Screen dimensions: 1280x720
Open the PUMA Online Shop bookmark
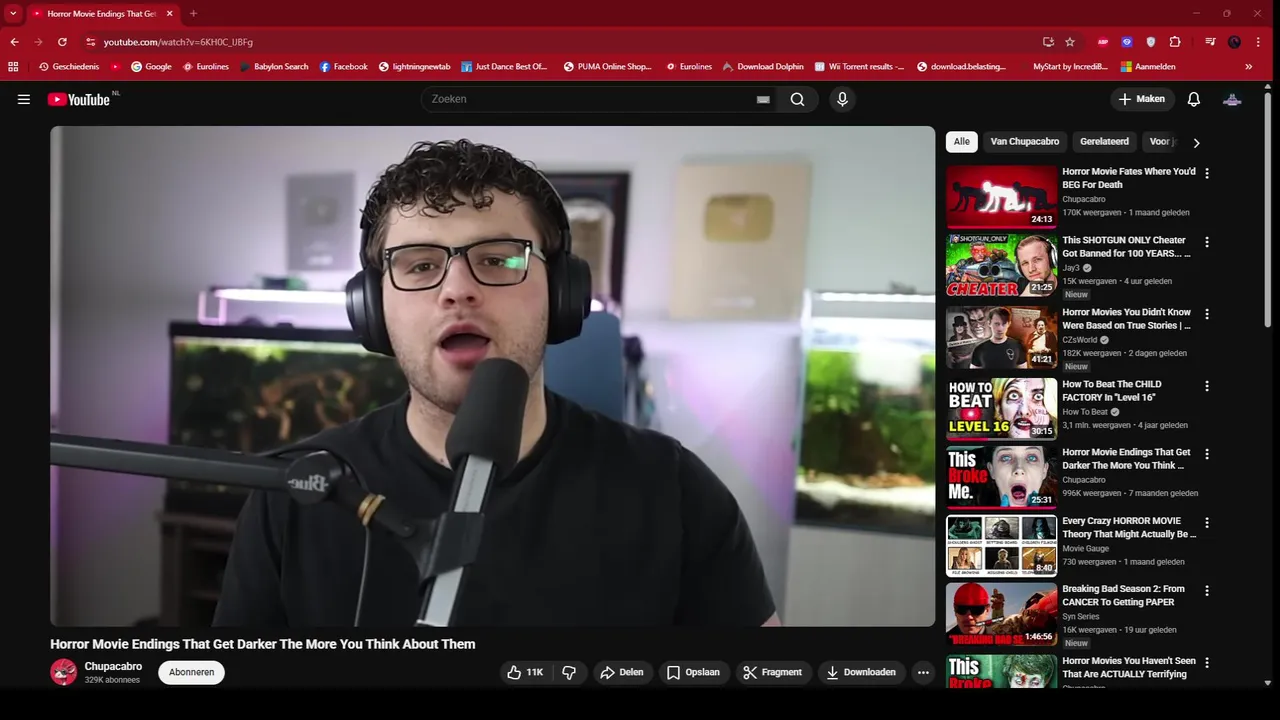[608, 67]
